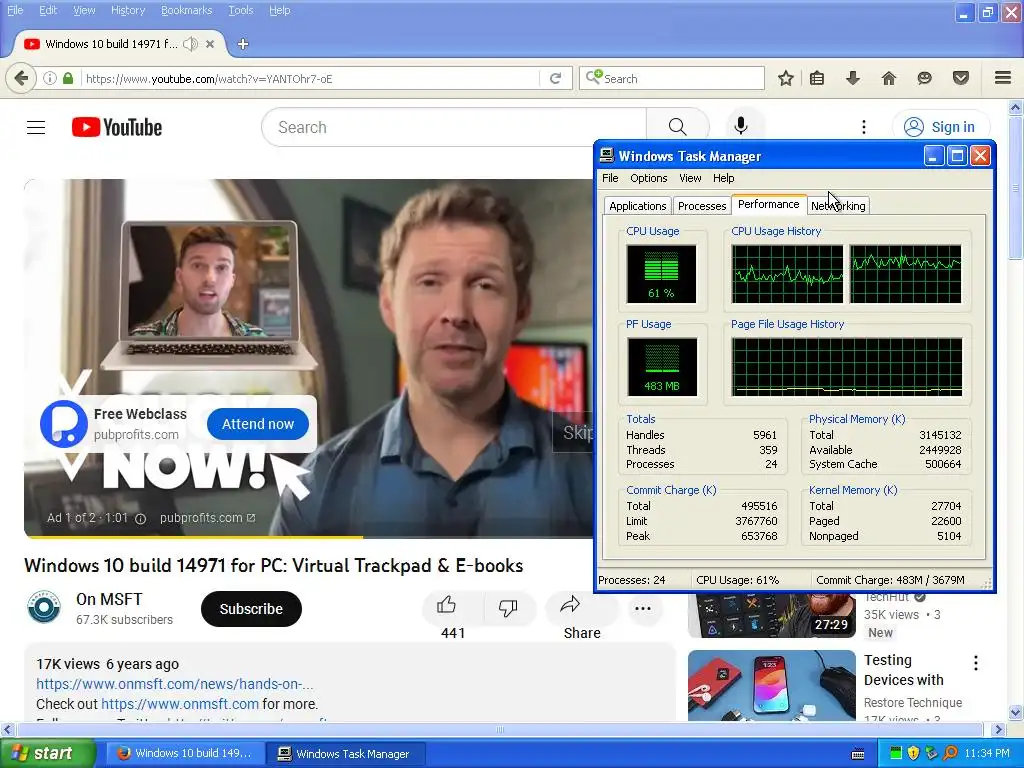This screenshot has width=1024, height=768.
Task: Go back with the Firefox back arrow
Action: click(x=21, y=78)
